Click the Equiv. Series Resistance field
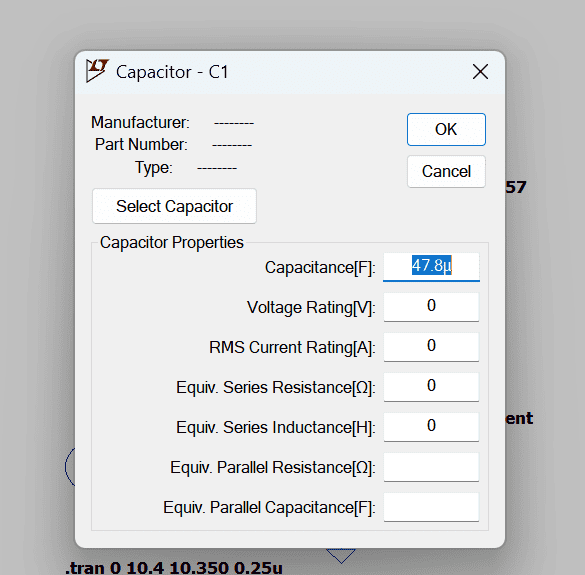585x575 pixels. point(431,387)
